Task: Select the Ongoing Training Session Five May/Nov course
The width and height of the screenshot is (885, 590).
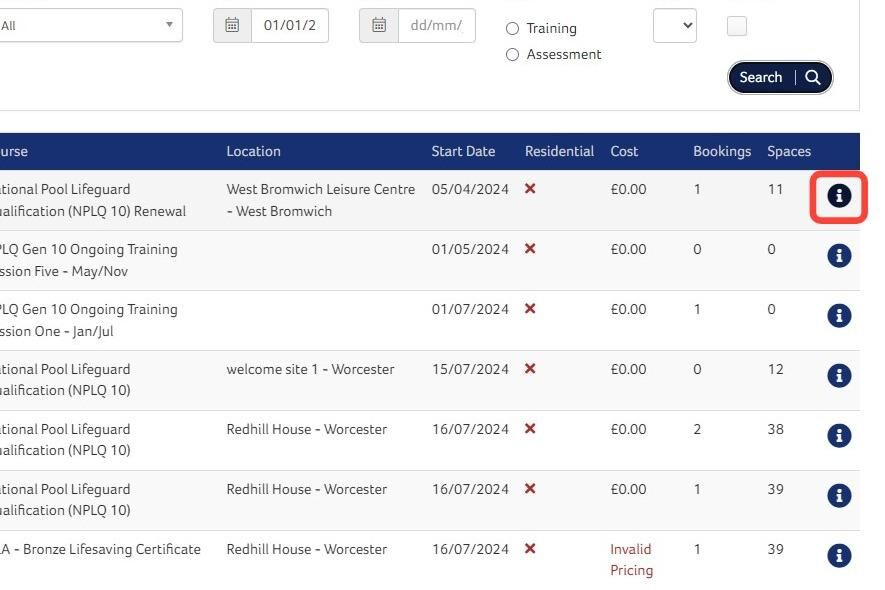Action: click(89, 260)
